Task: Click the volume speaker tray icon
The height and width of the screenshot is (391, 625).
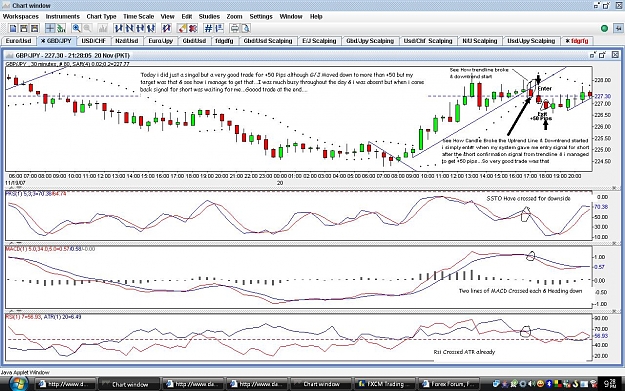Action: tap(532, 384)
